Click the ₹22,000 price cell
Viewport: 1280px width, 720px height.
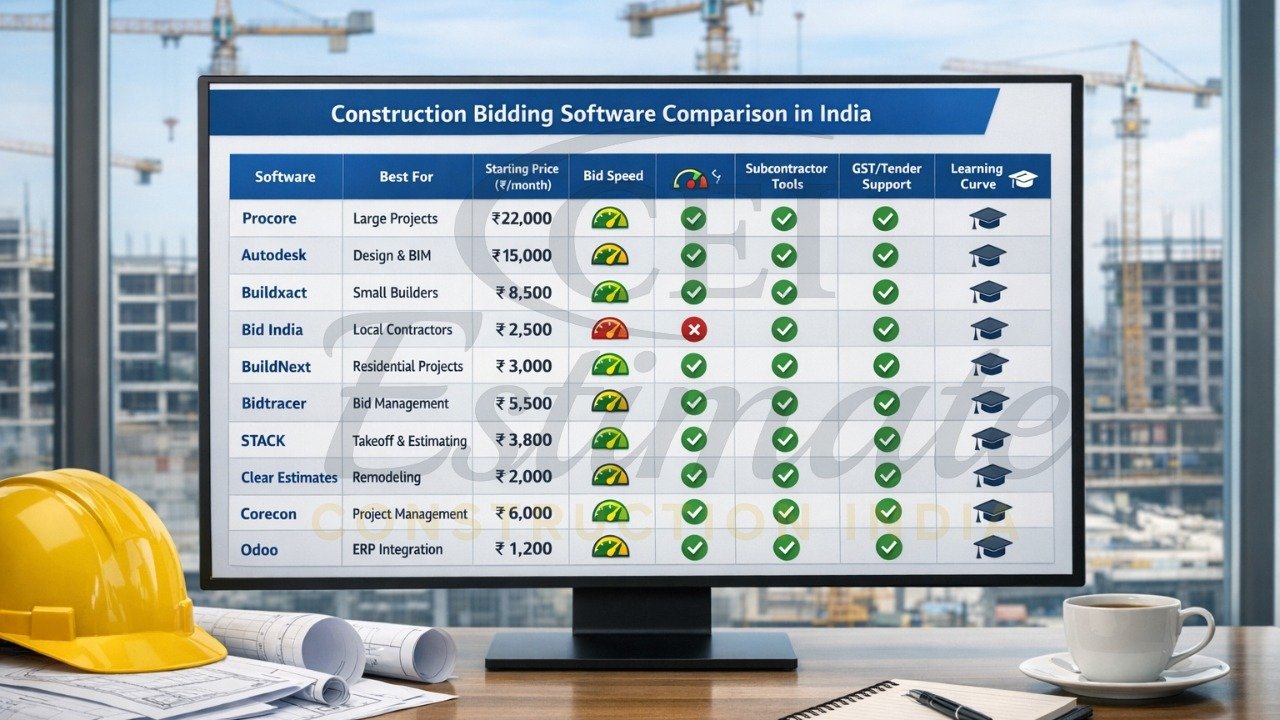click(x=521, y=218)
